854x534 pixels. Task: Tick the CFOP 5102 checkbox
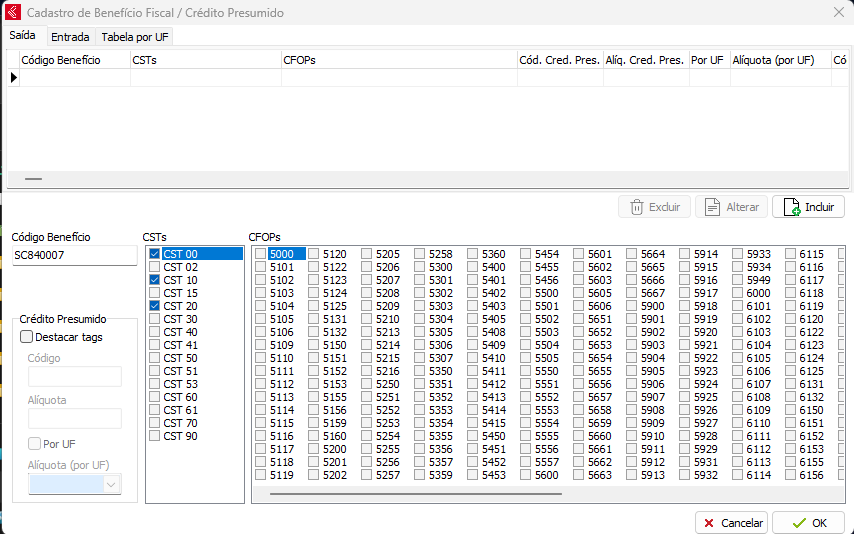tap(261, 281)
